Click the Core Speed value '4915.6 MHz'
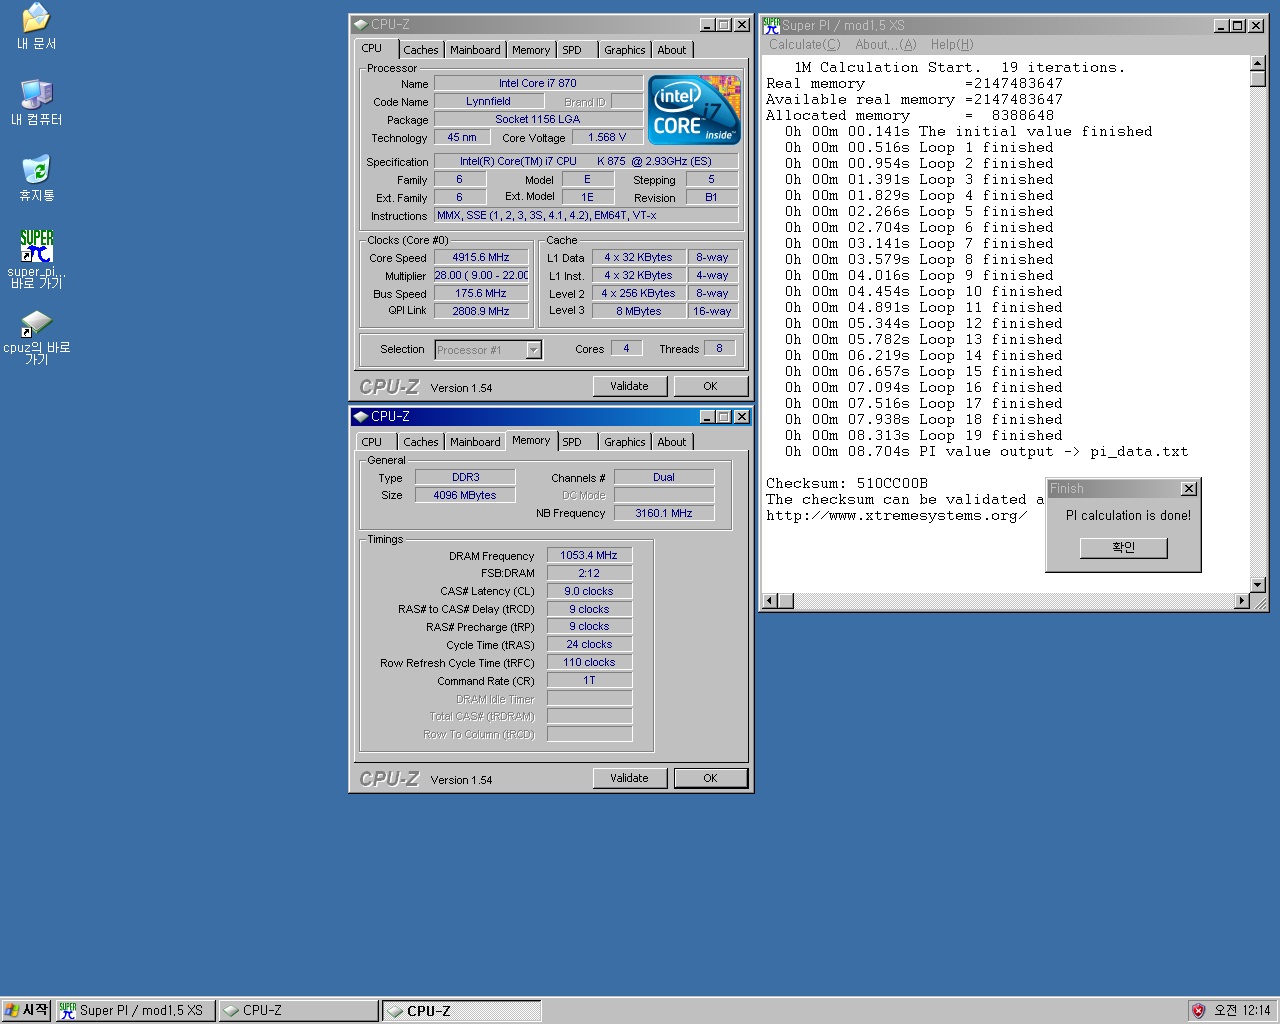The image size is (1280, 1024). point(481,257)
